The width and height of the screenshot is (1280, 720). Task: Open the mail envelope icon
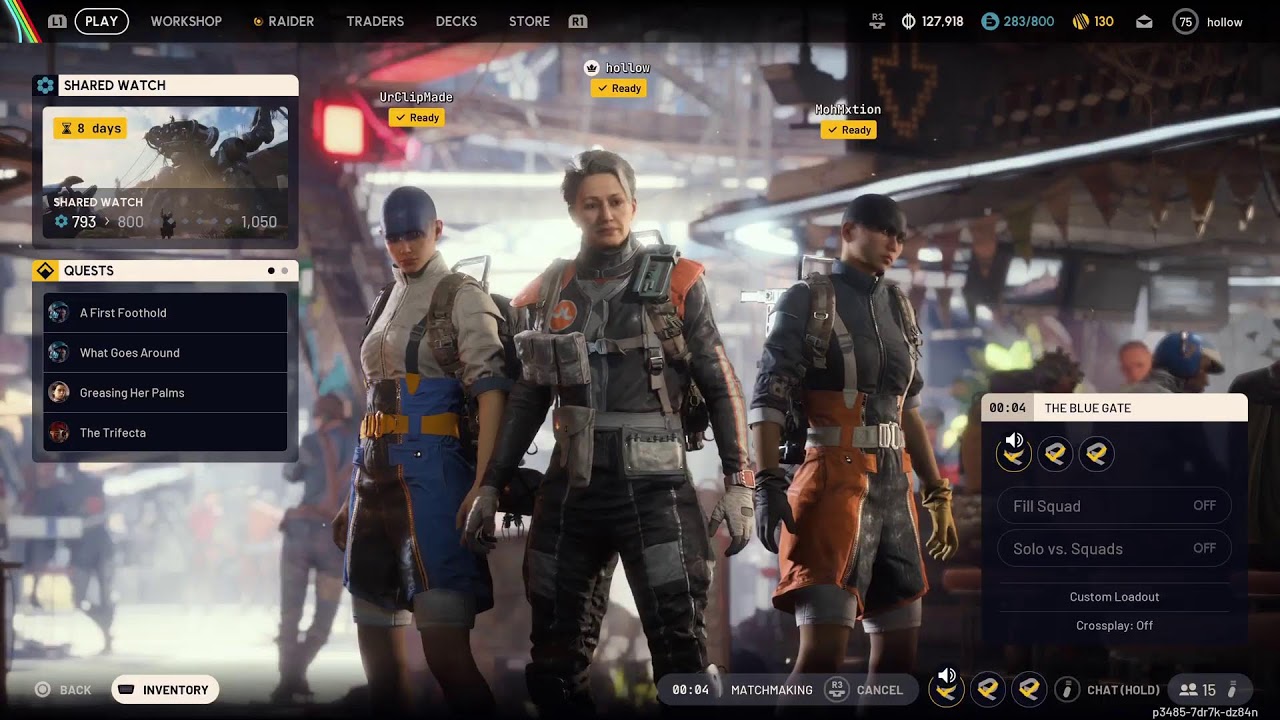coord(1144,21)
